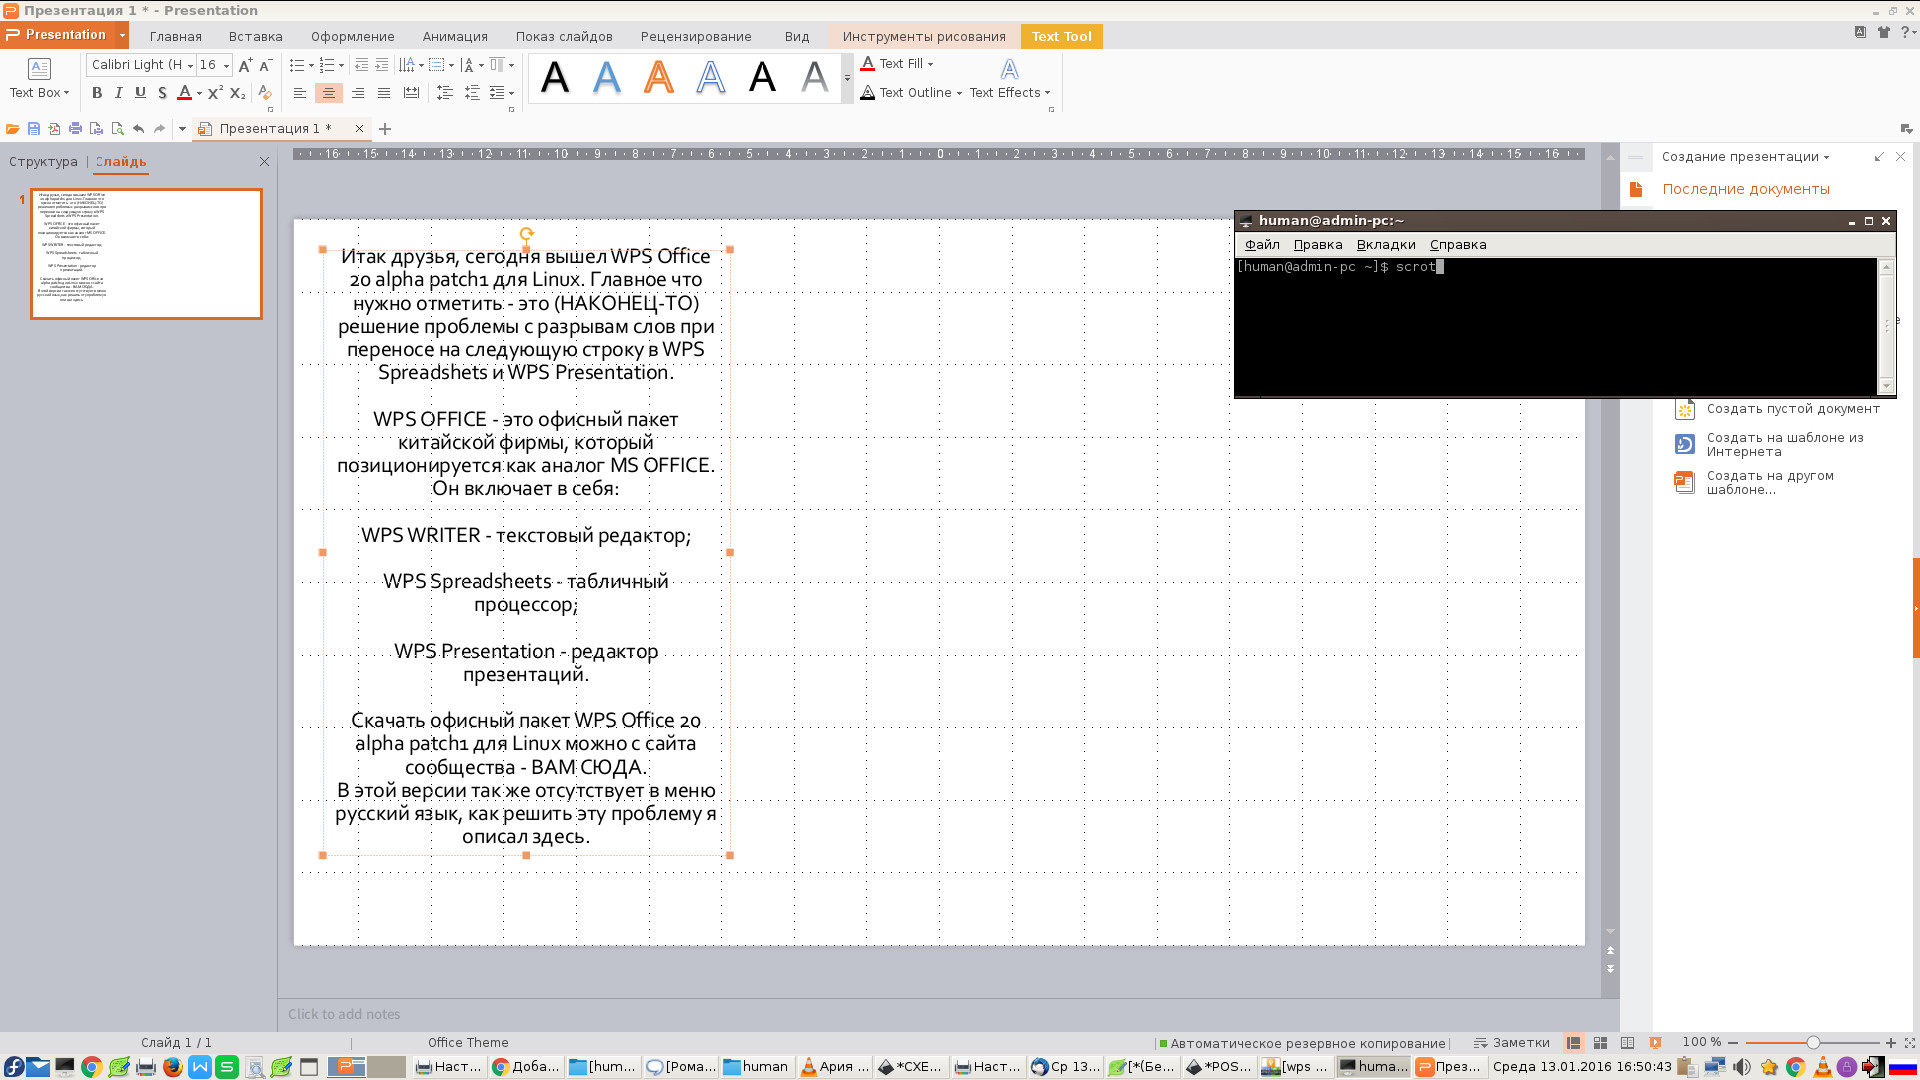1920x1080 pixels.
Task: Increase indent of paragraph
Action: pos(382,65)
